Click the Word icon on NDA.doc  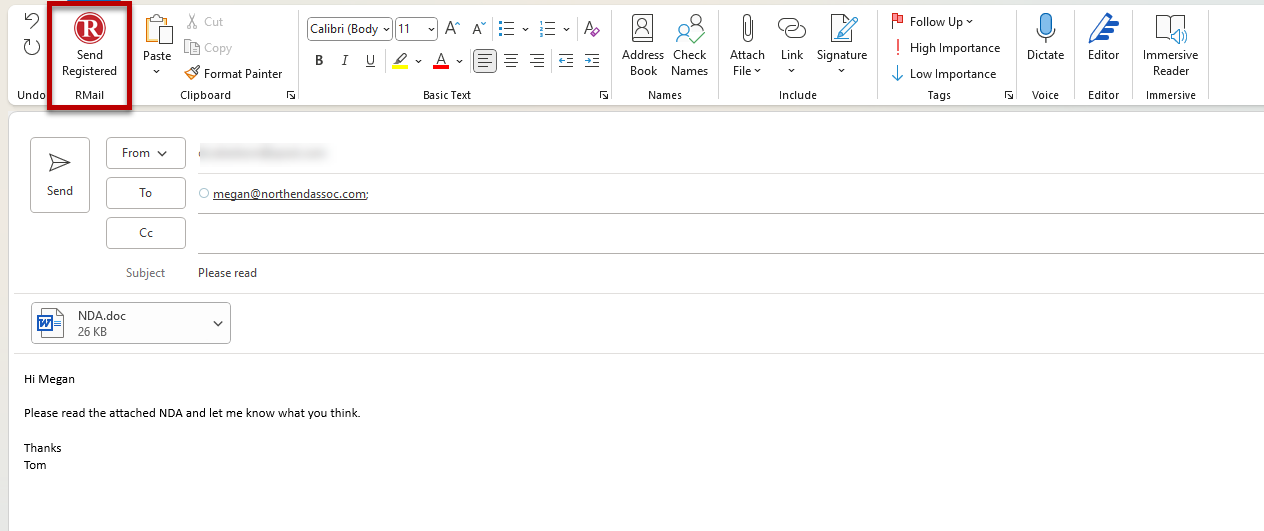coord(50,323)
